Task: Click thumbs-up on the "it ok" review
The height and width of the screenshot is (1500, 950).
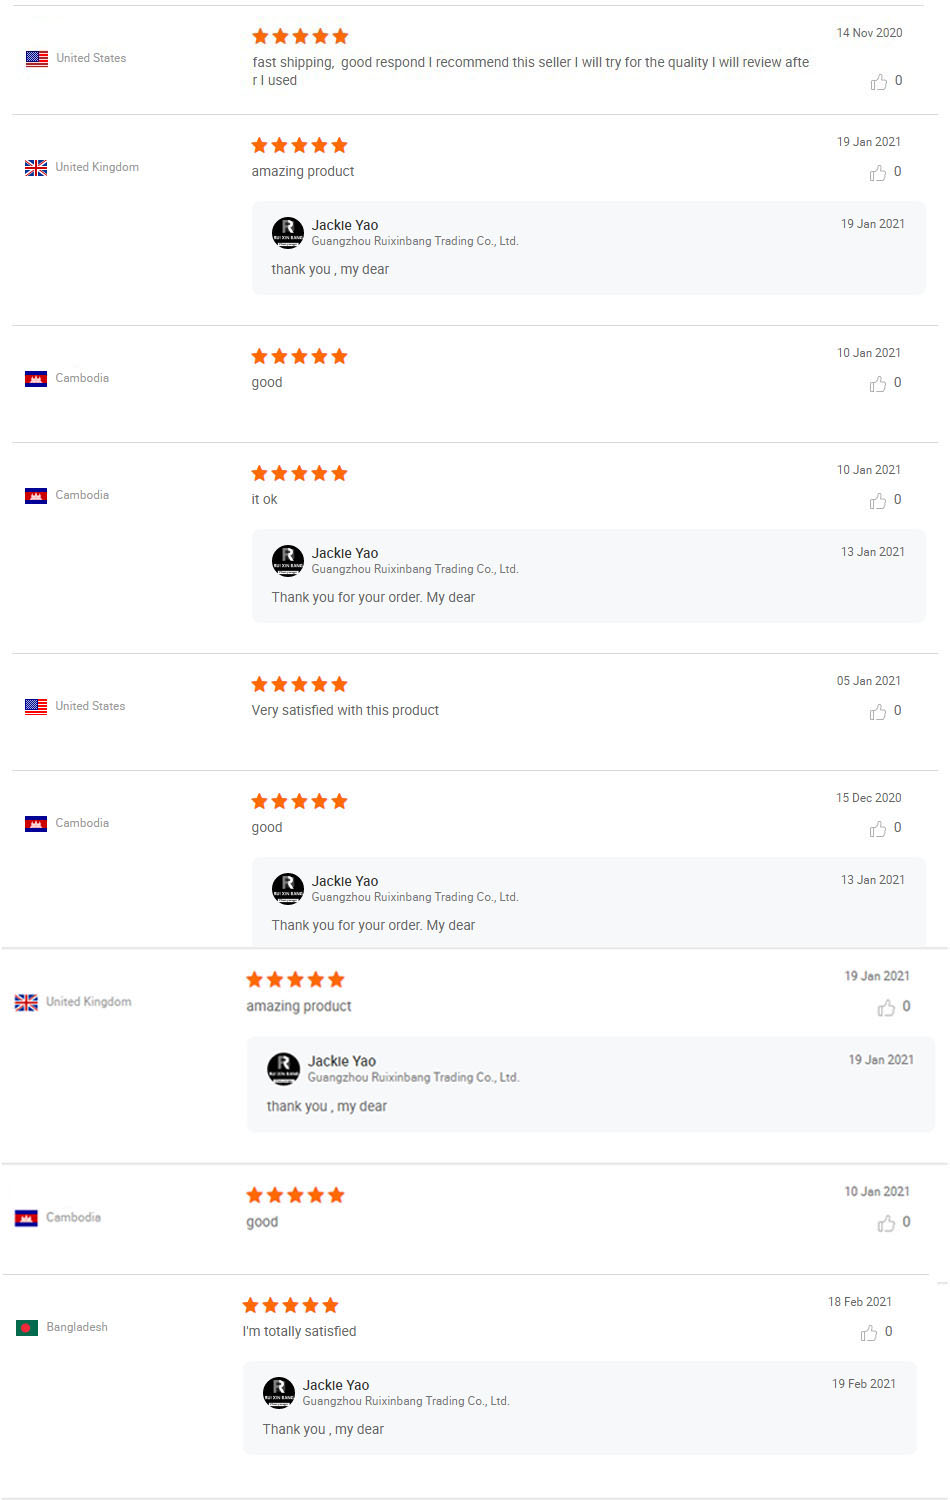Action: click(x=878, y=501)
